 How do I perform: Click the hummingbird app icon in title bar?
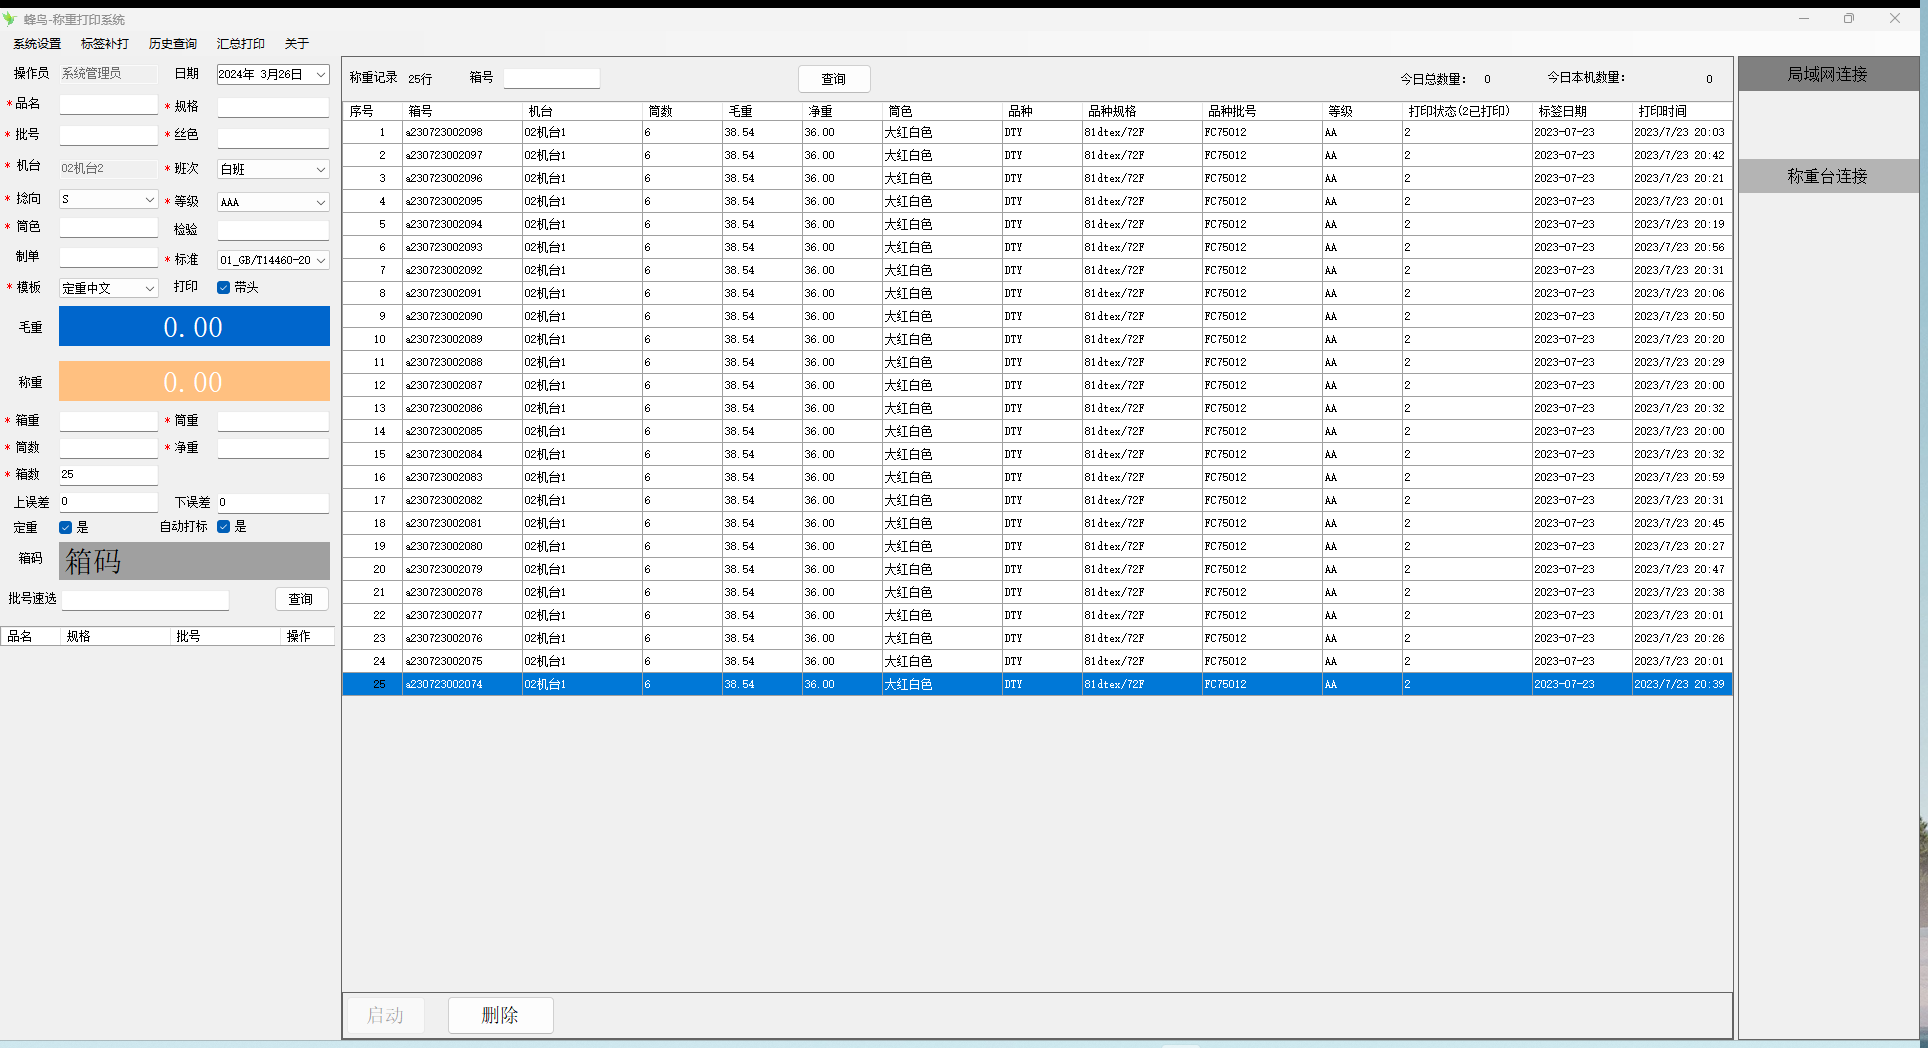click(10, 19)
